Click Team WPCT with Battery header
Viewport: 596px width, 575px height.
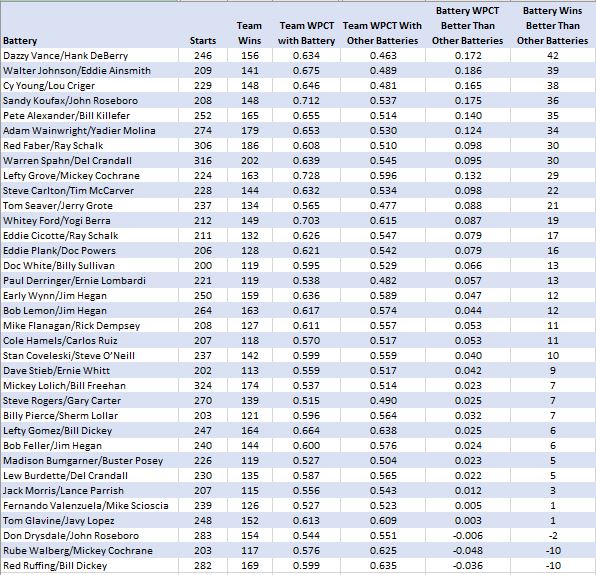[x=306, y=25]
